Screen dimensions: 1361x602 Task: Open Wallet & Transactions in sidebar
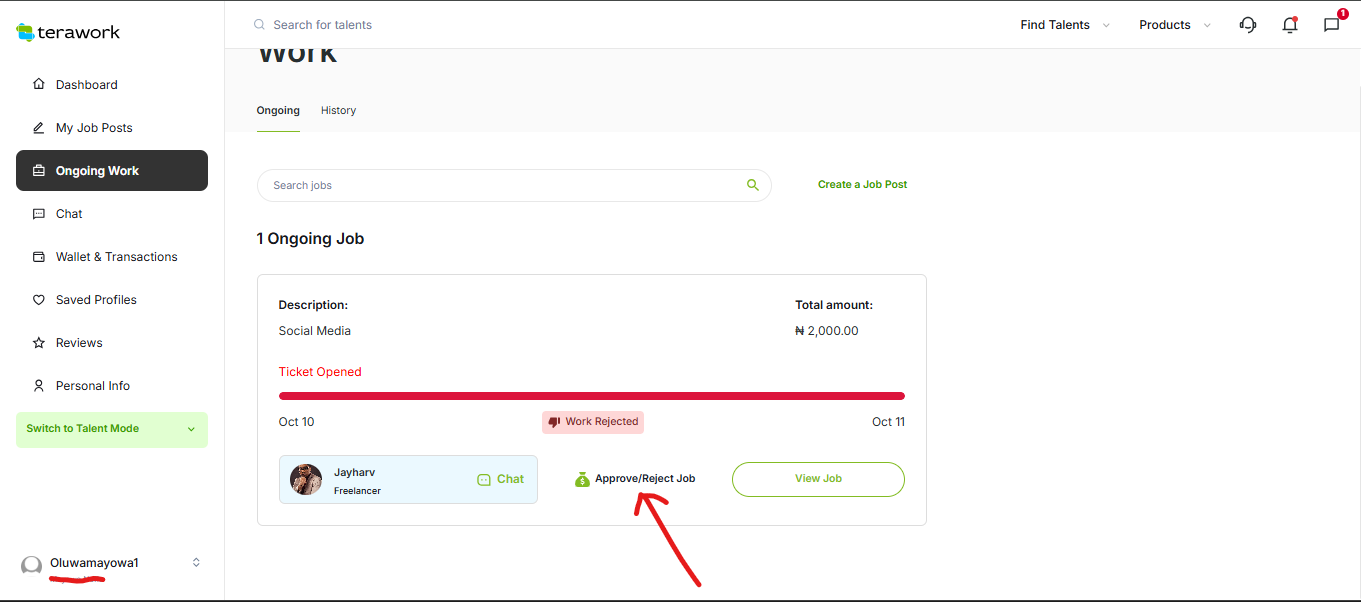click(116, 257)
